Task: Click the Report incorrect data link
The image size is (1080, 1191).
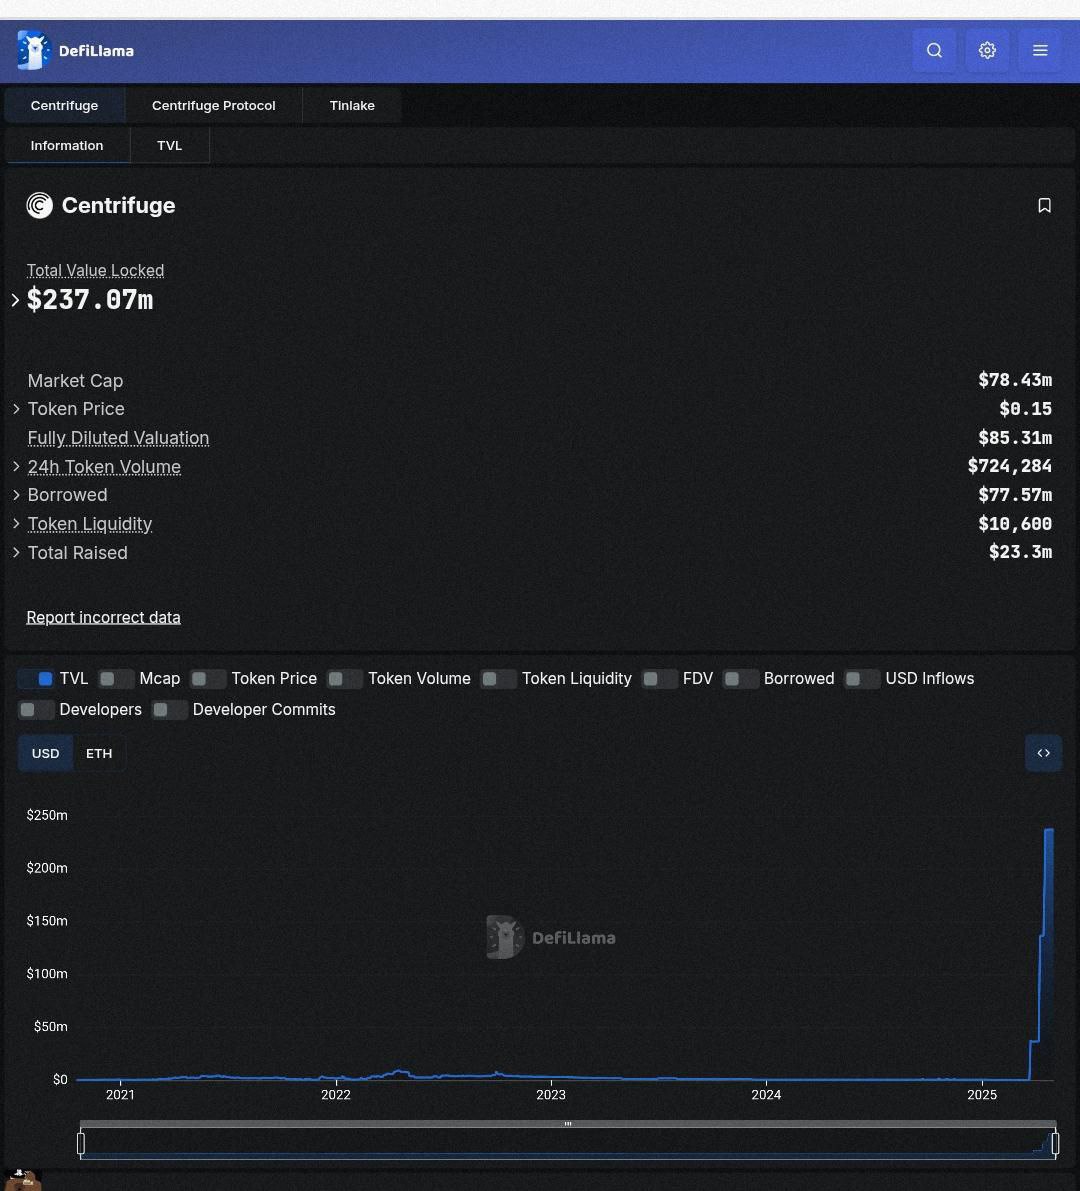Action: coord(103,618)
